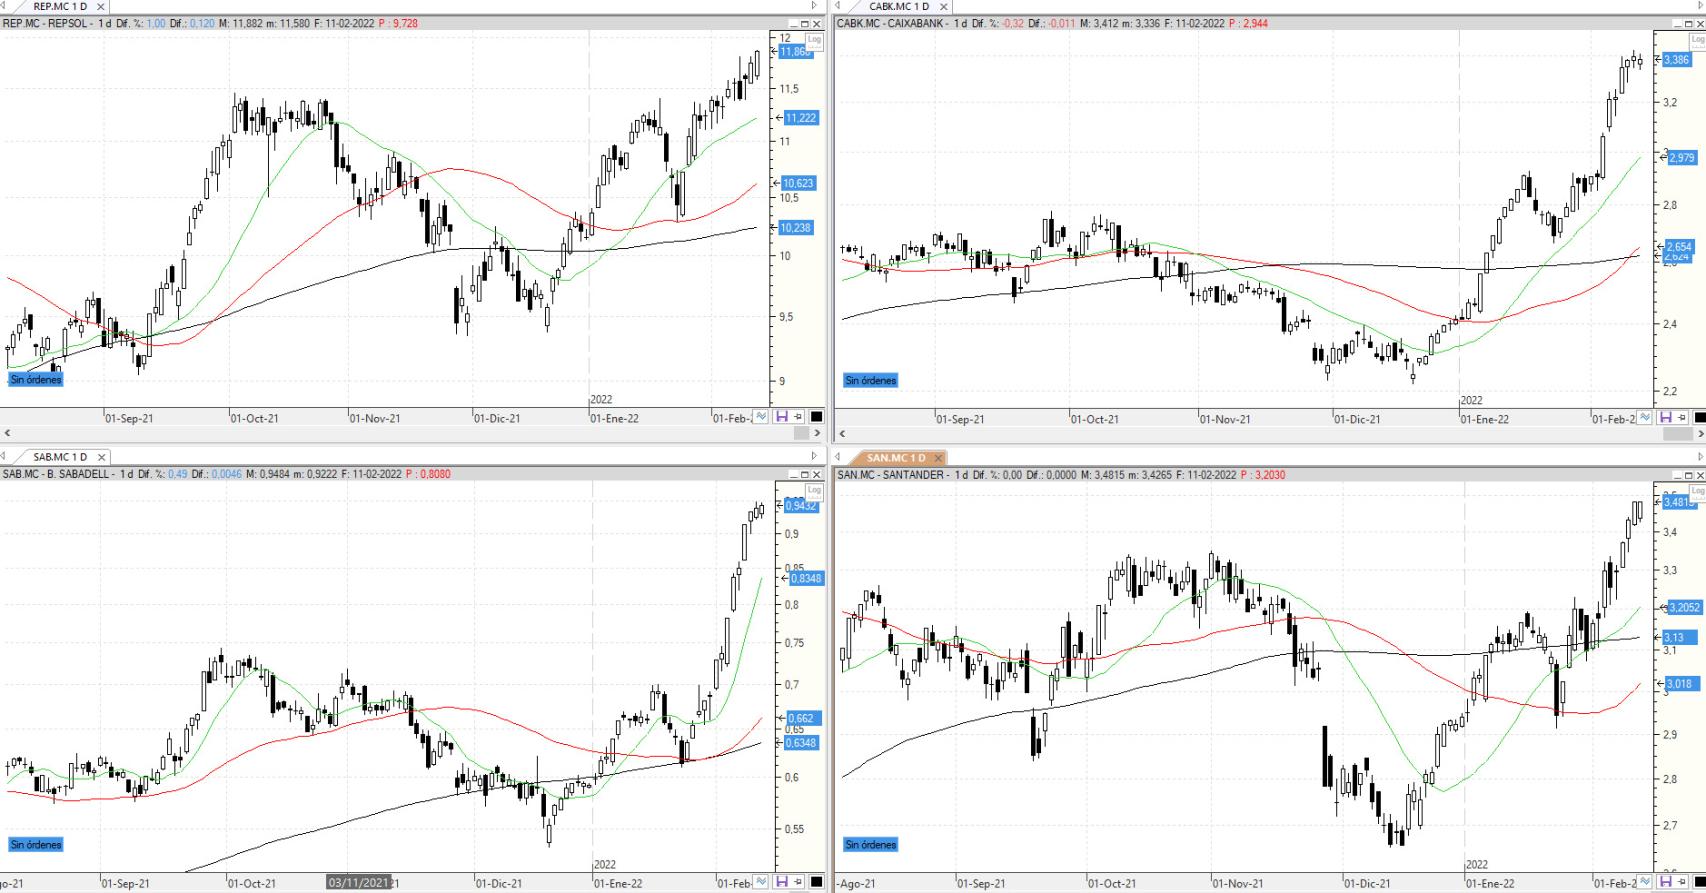
Task: Toggle Log scale on the Sabadell chart
Action: tap(814, 490)
